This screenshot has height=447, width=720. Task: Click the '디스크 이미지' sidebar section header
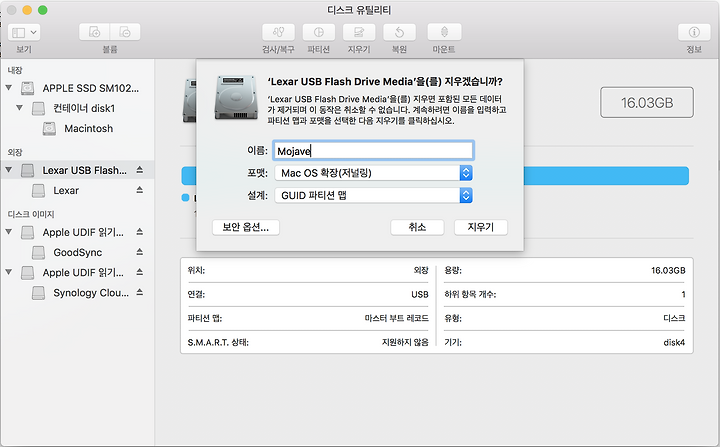[31, 214]
